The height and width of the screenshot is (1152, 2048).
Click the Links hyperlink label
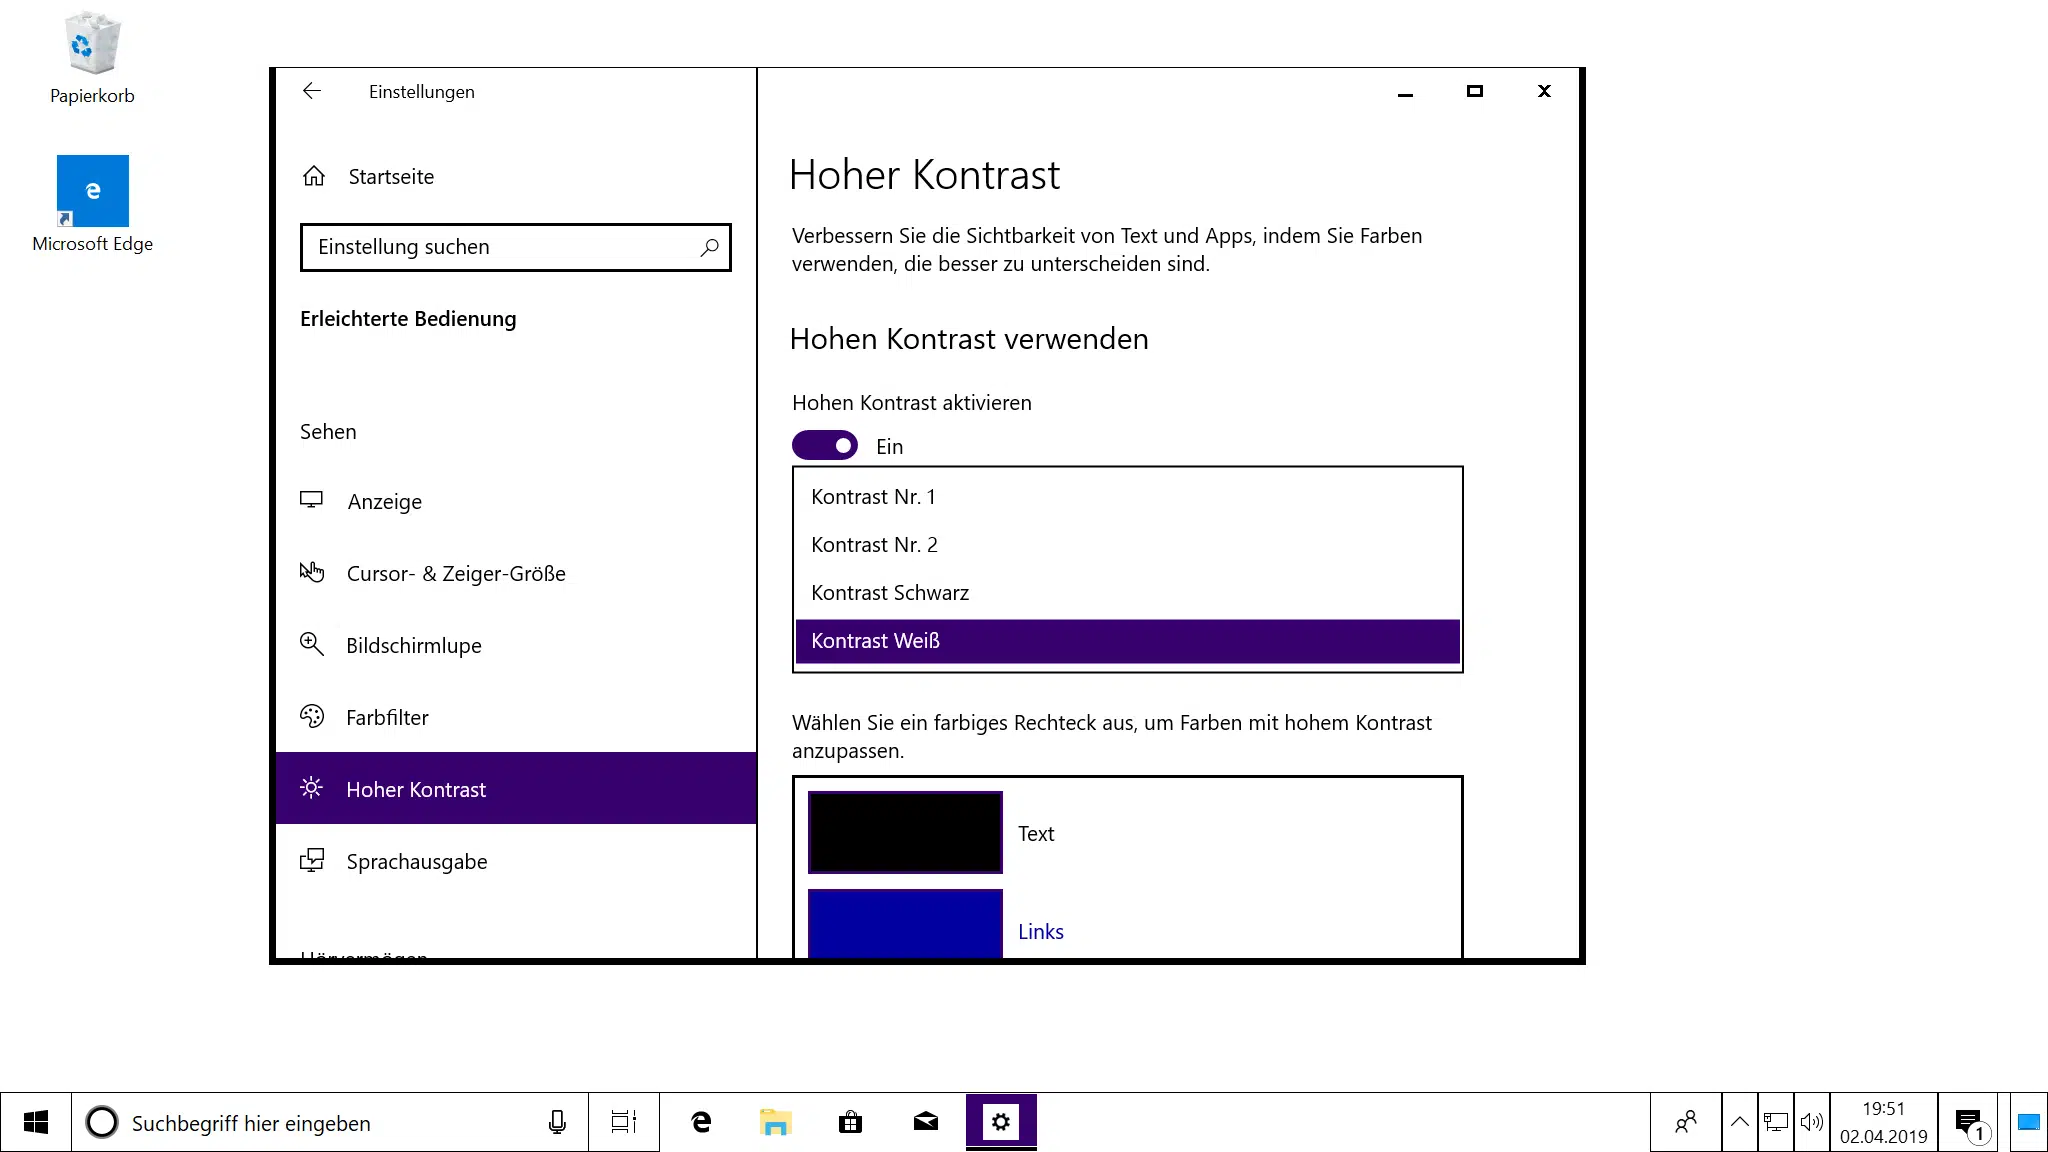[1040, 931]
